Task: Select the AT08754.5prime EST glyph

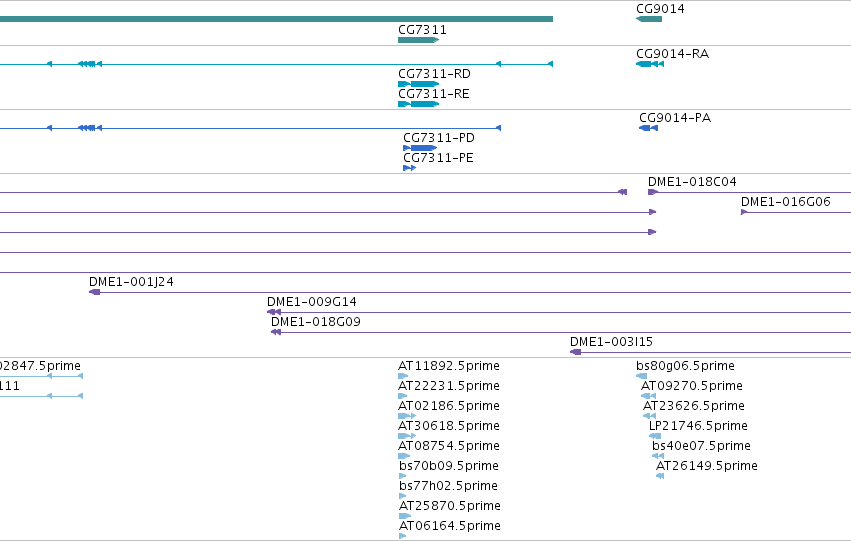Action: [404, 456]
